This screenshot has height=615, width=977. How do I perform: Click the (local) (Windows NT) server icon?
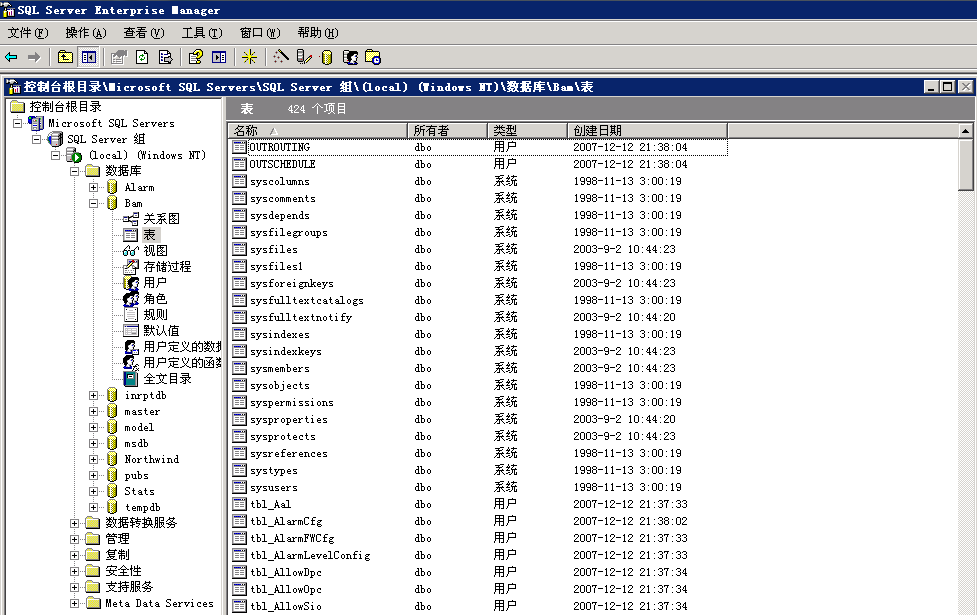pos(74,155)
